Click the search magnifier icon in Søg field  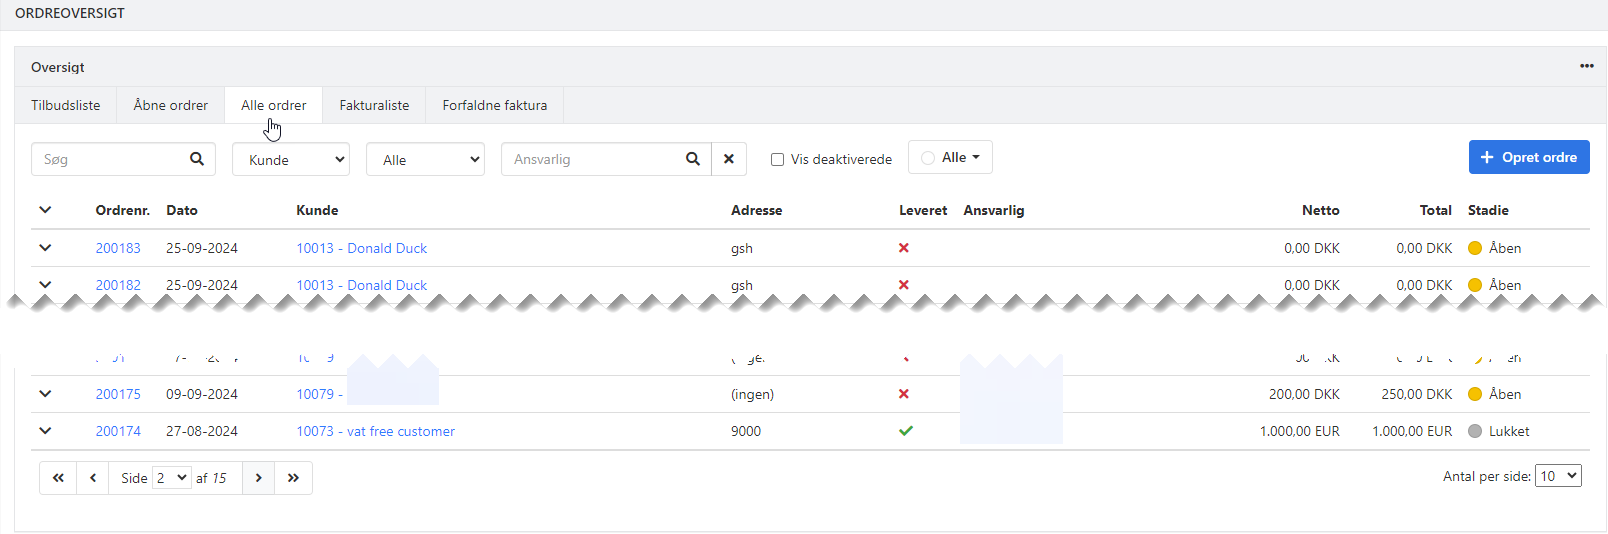[197, 159]
